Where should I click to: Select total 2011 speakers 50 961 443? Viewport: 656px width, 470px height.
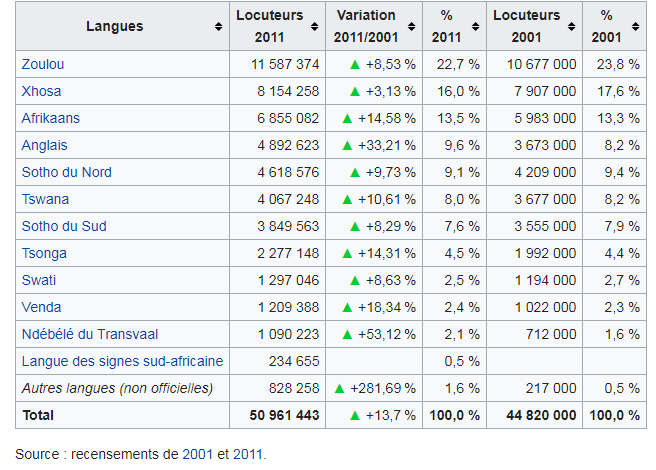tap(284, 415)
